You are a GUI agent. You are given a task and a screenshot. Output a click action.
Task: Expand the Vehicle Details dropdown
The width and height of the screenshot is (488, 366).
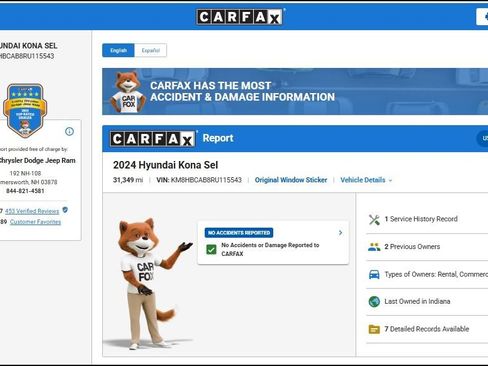(366, 180)
